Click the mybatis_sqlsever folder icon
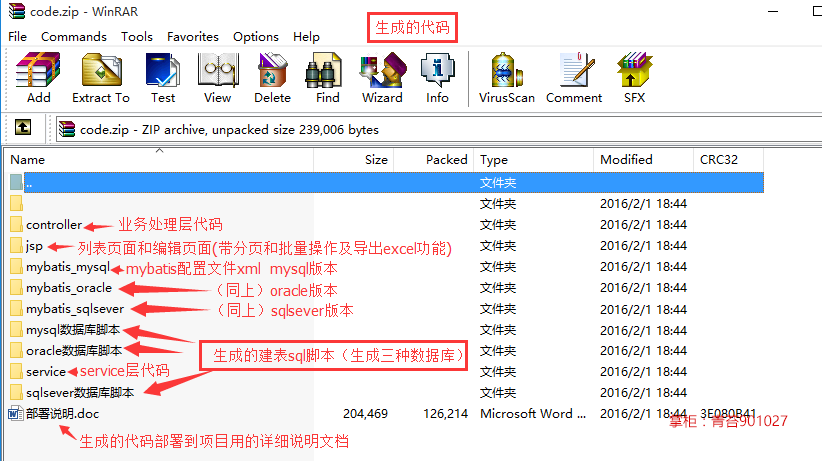Image resolution: width=822 pixels, height=461 pixels. pos(16,308)
